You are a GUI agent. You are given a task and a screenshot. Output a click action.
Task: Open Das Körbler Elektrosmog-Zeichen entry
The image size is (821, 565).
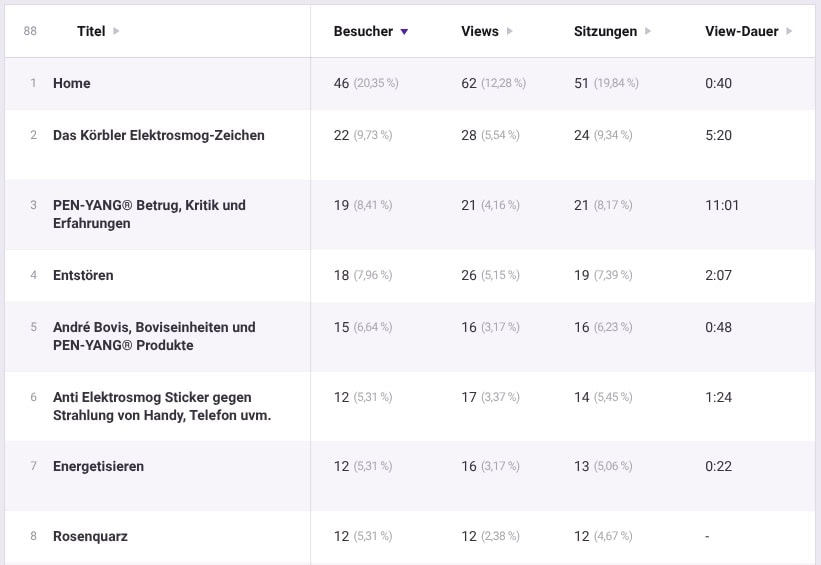[x=159, y=135]
